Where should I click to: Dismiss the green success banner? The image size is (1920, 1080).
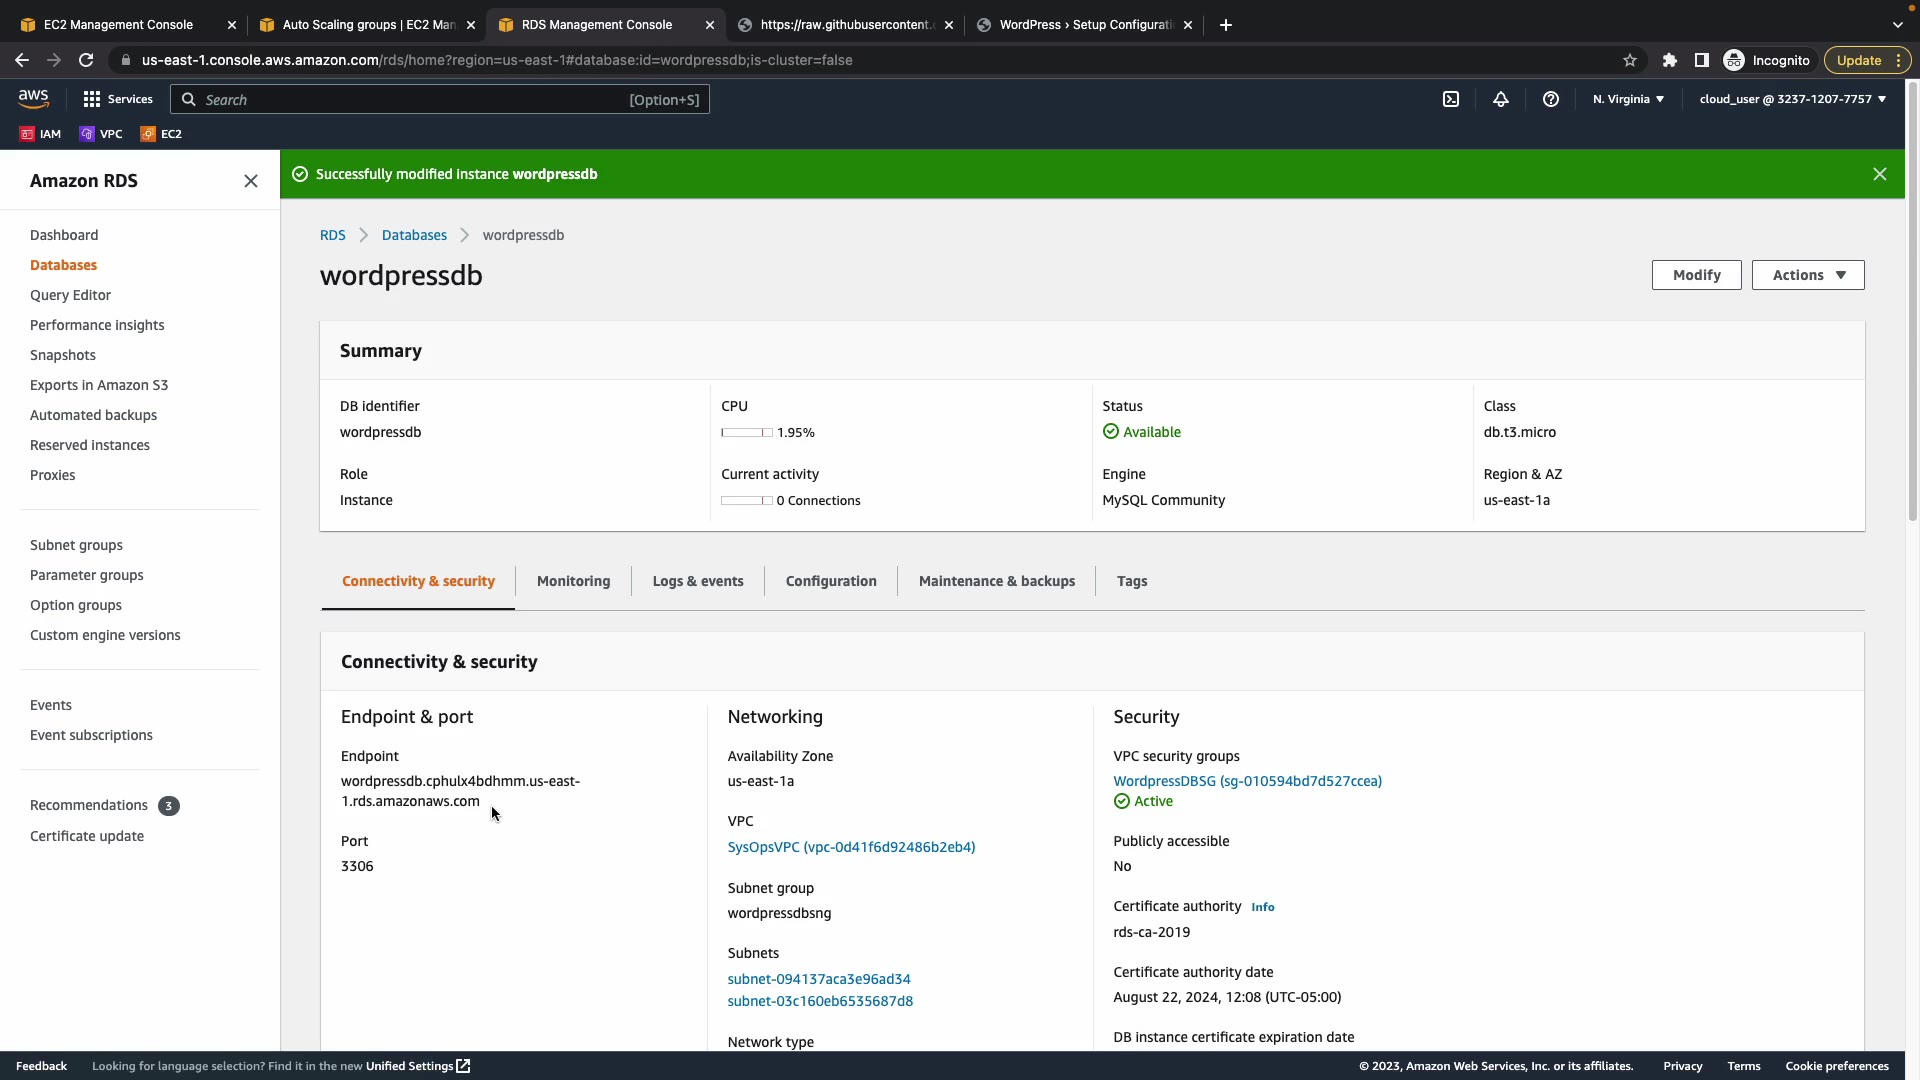tap(1880, 174)
